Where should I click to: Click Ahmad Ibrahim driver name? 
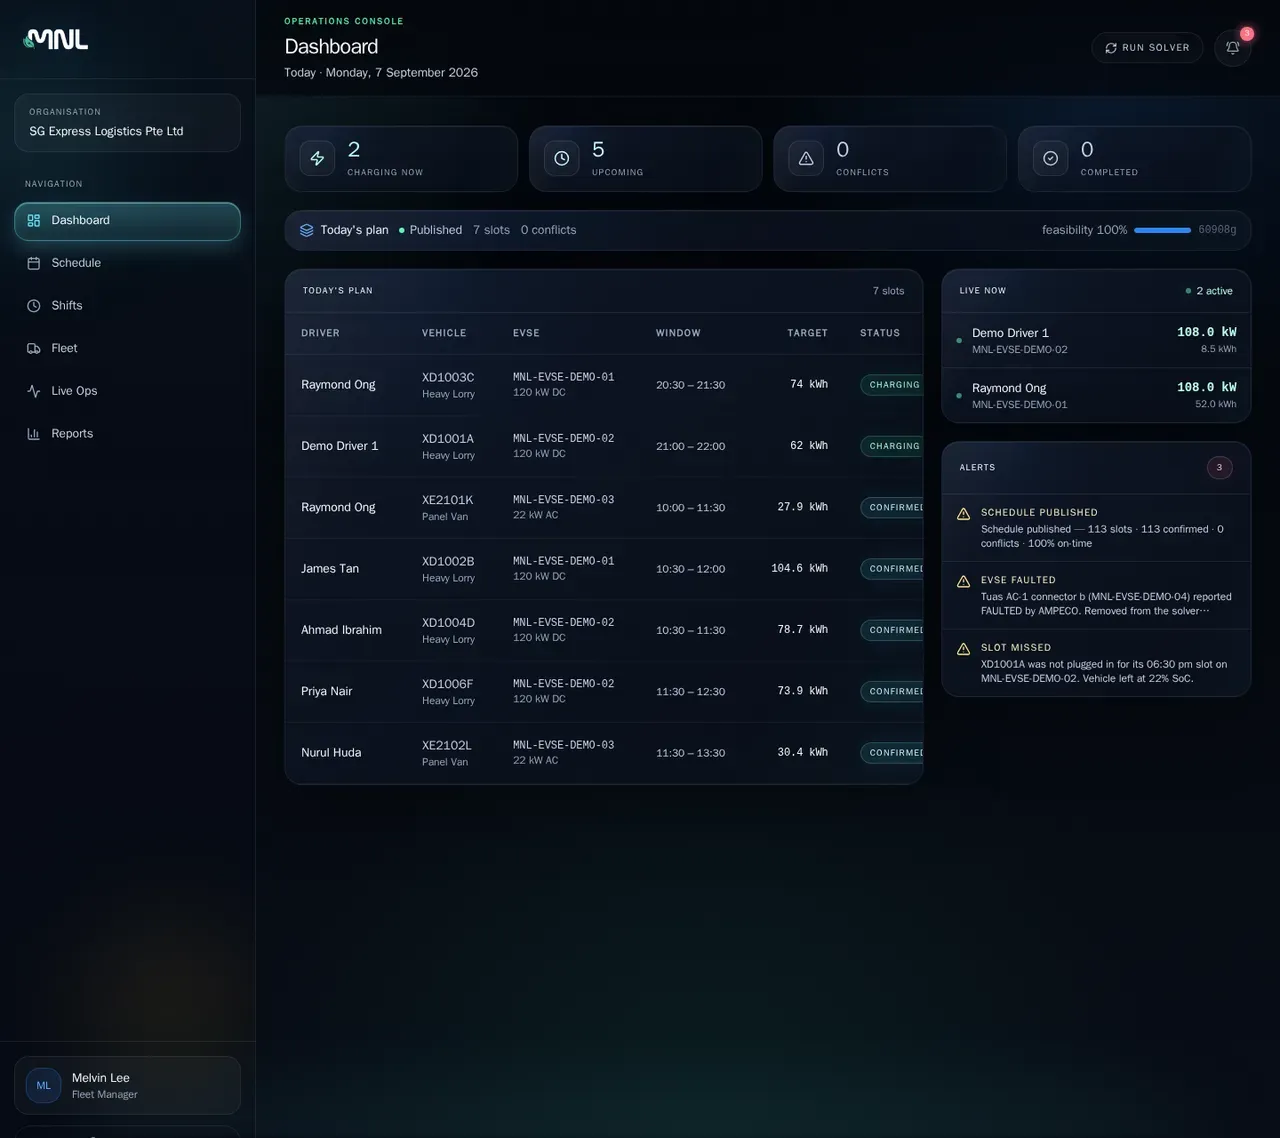pos(341,630)
